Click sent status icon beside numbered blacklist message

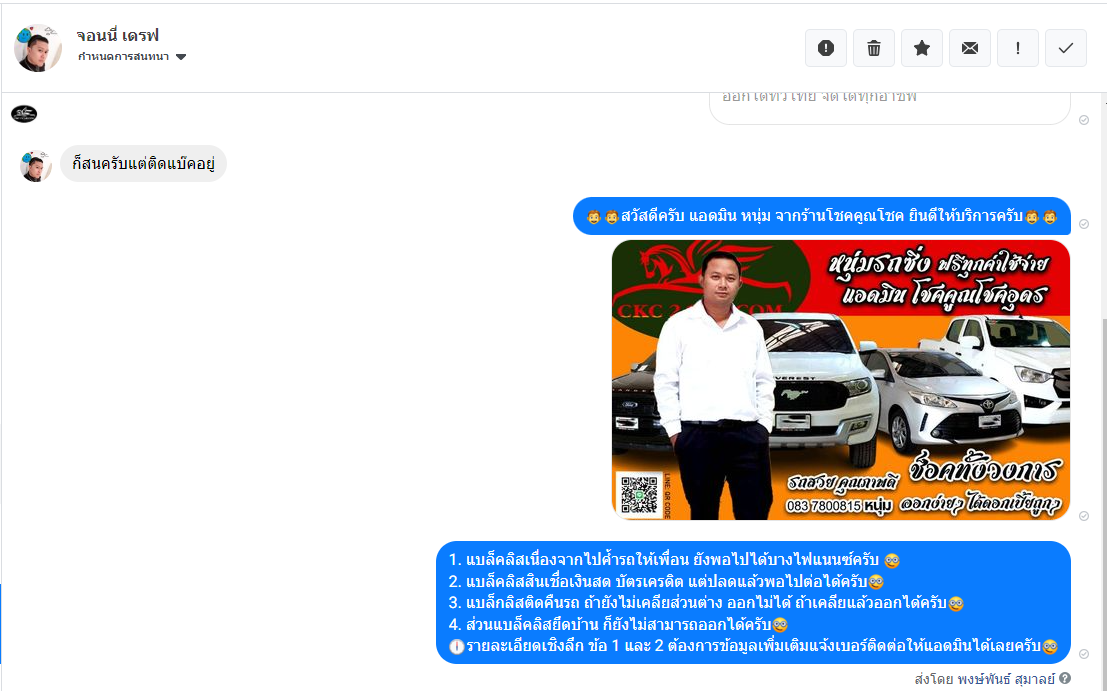coord(1084,653)
